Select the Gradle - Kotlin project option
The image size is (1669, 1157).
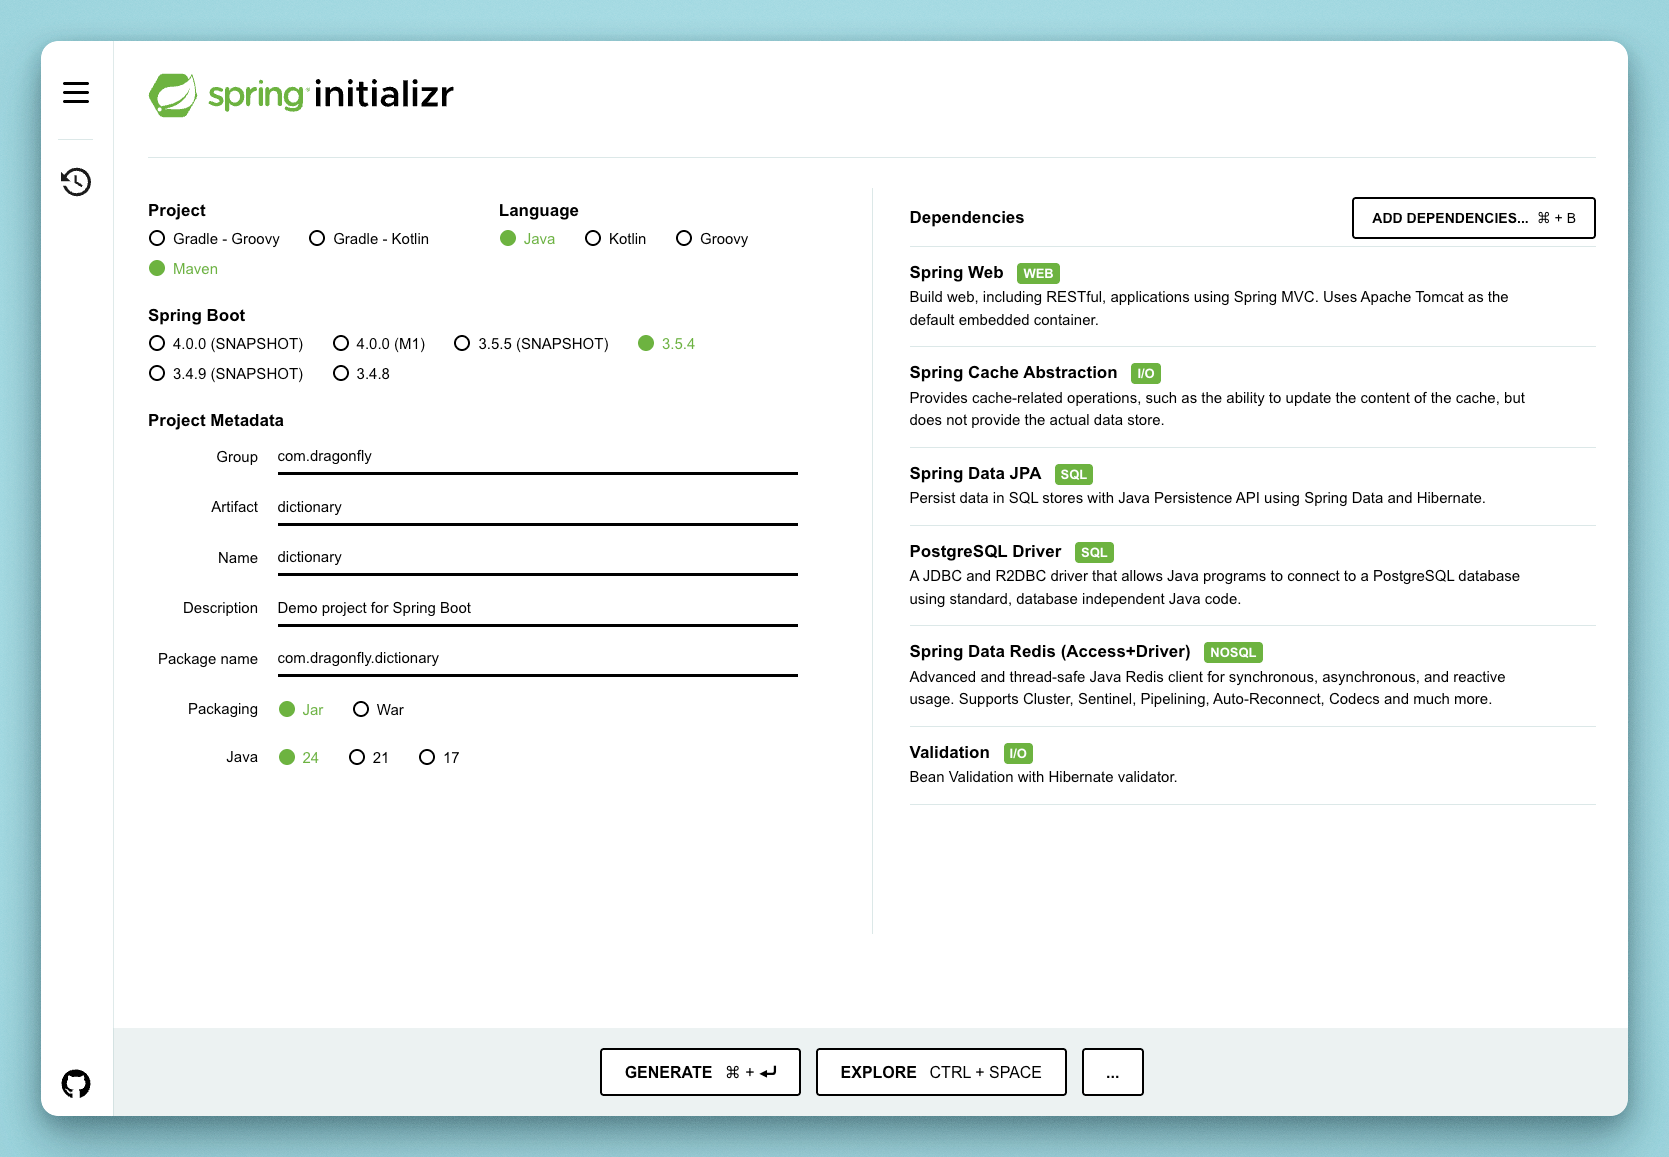tap(317, 239)
